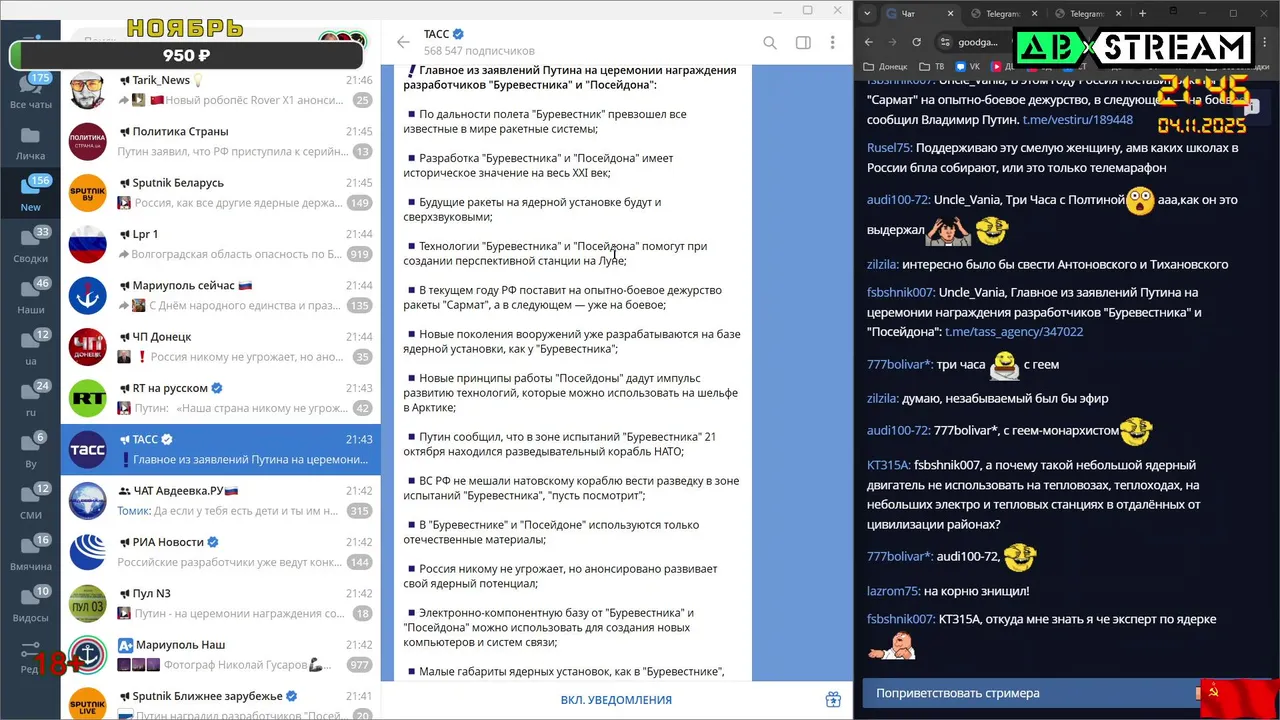Screen dimensions: 1280x720
Task: Go back from the ТАСС channel view
Action: pyautogui.click(x=403, y=42)
